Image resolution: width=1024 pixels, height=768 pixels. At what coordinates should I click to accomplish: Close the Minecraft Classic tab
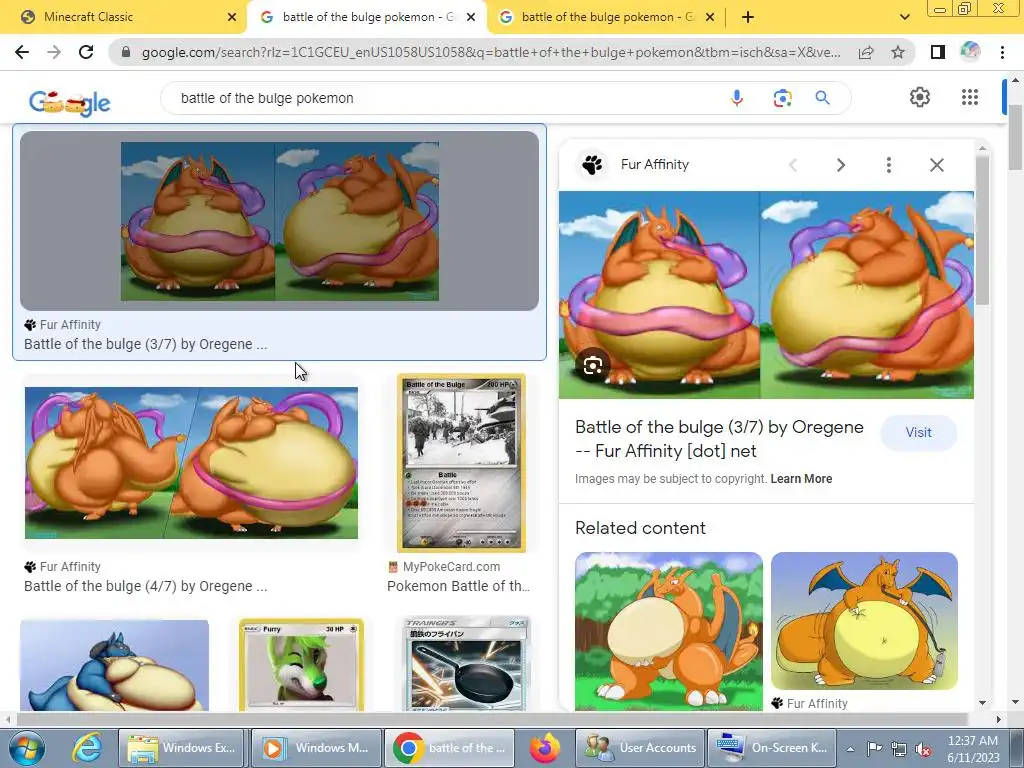coord(232,17)
